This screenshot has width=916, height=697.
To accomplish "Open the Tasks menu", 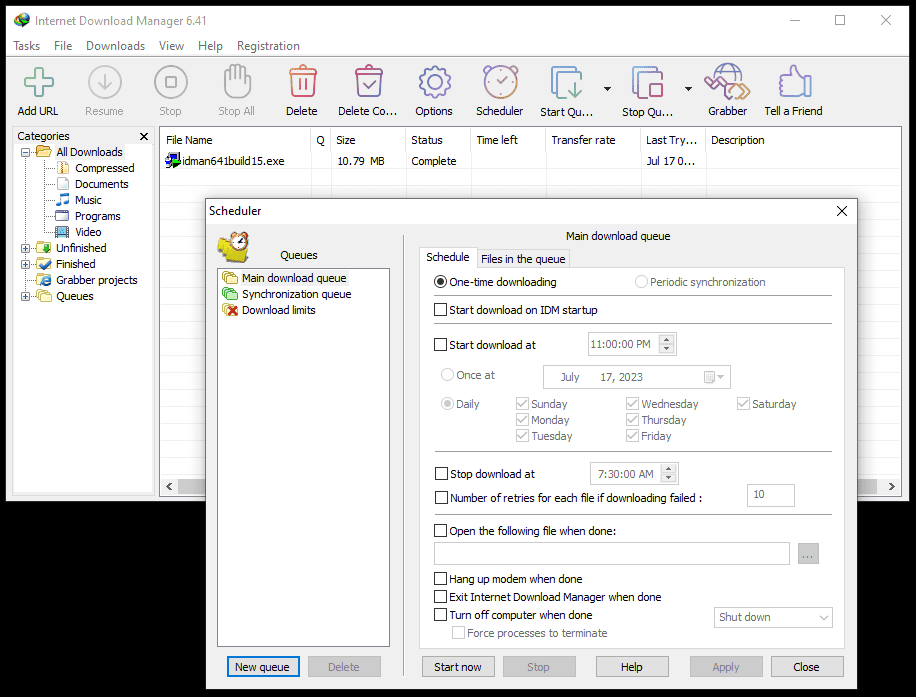I will pyautogui.click(x=27, y=46).
